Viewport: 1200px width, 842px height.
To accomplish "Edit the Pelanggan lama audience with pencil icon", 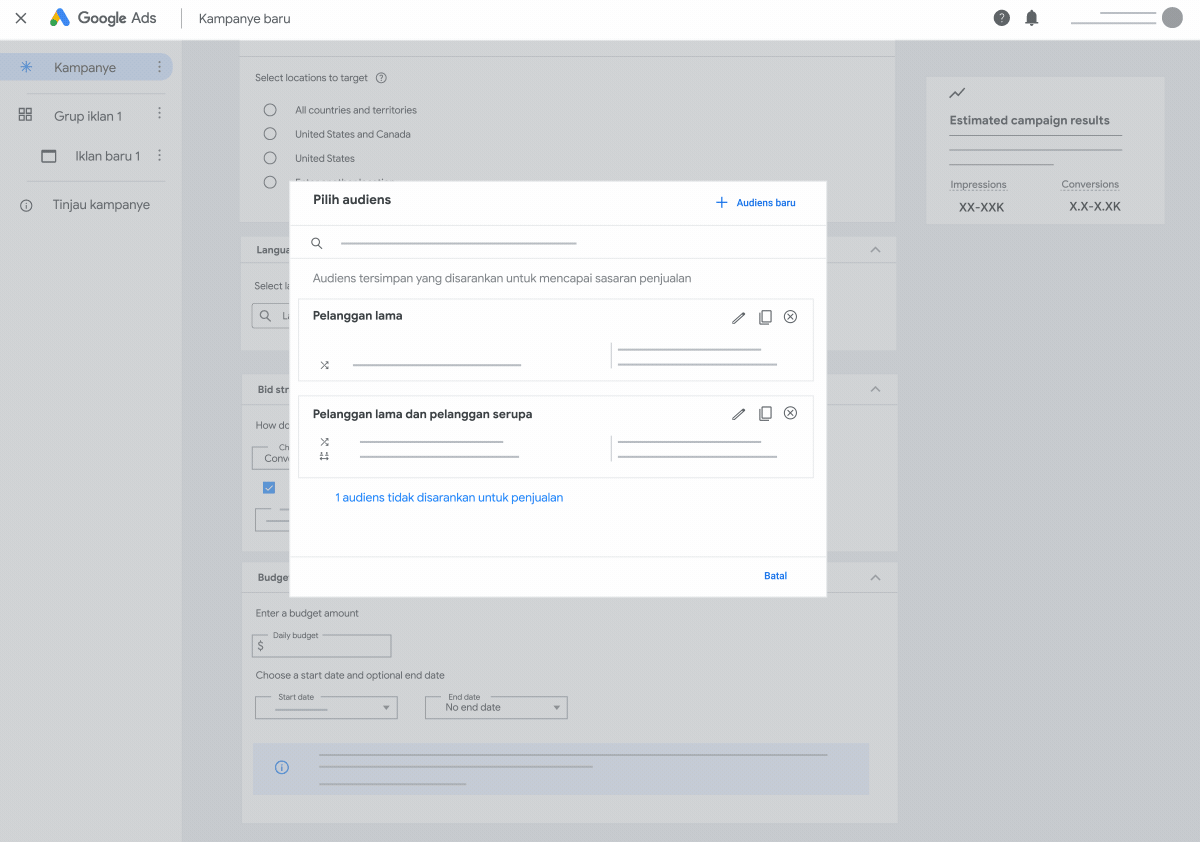I will pyautogui.click(x=738, y=317).
